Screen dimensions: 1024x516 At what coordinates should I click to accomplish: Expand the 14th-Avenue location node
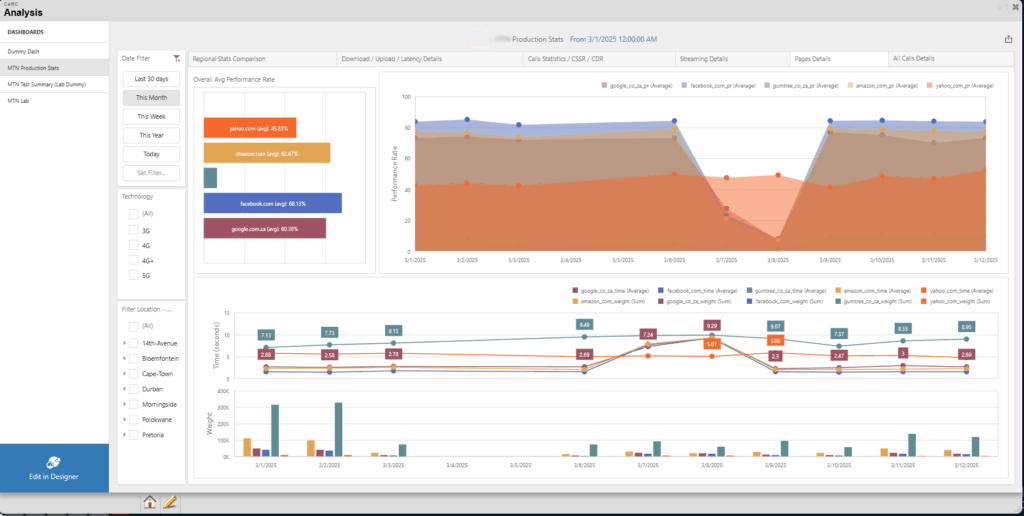124,342
